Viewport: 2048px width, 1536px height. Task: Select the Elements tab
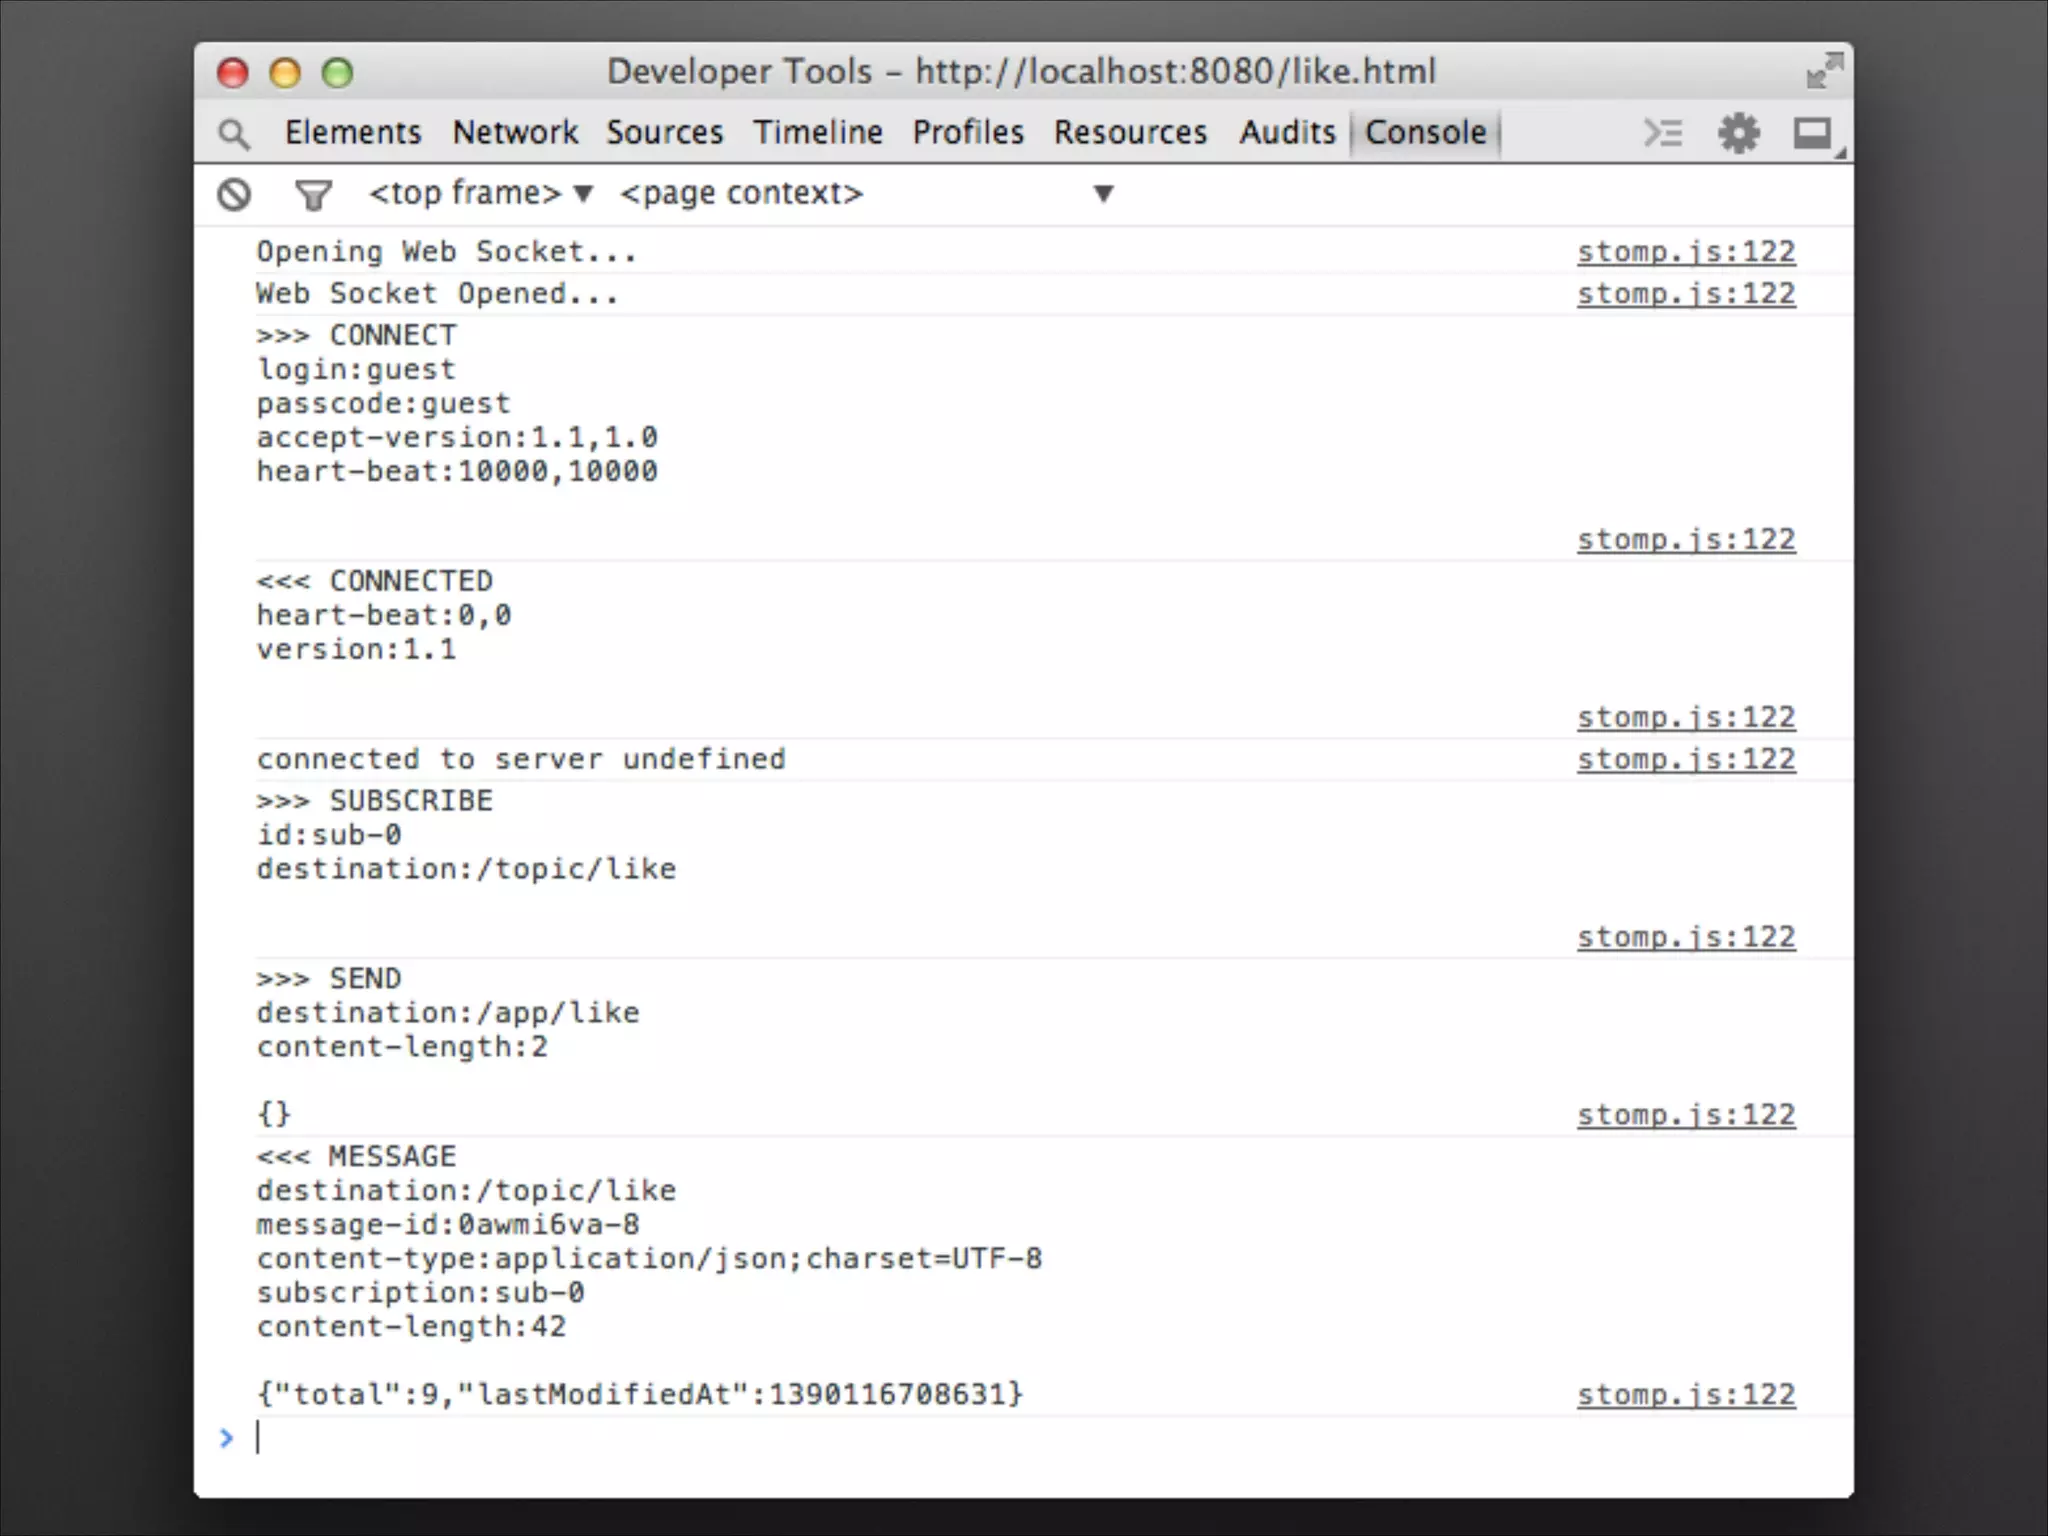[x=353, y=132]
